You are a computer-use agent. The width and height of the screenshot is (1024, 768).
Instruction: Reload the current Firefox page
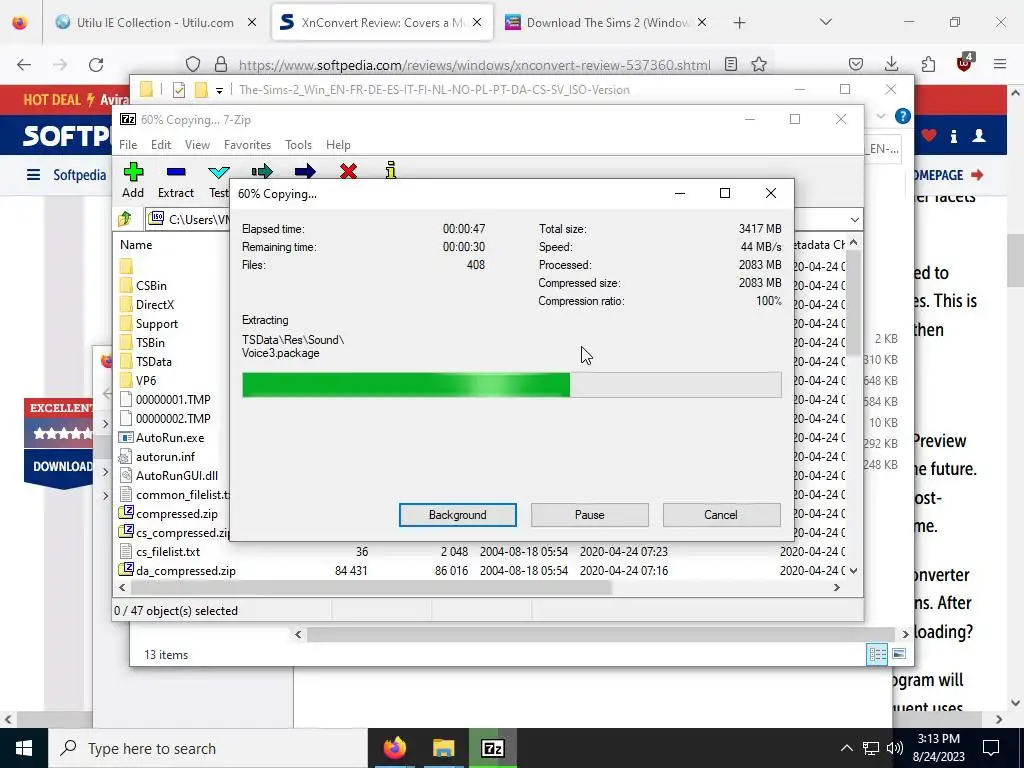pyautogui.click(x=96, y=64)
